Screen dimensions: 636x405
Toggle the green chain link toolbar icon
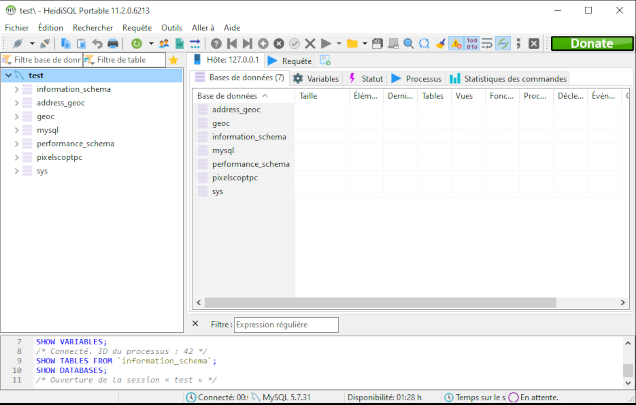pyautogui.click(x=503, y=43)
